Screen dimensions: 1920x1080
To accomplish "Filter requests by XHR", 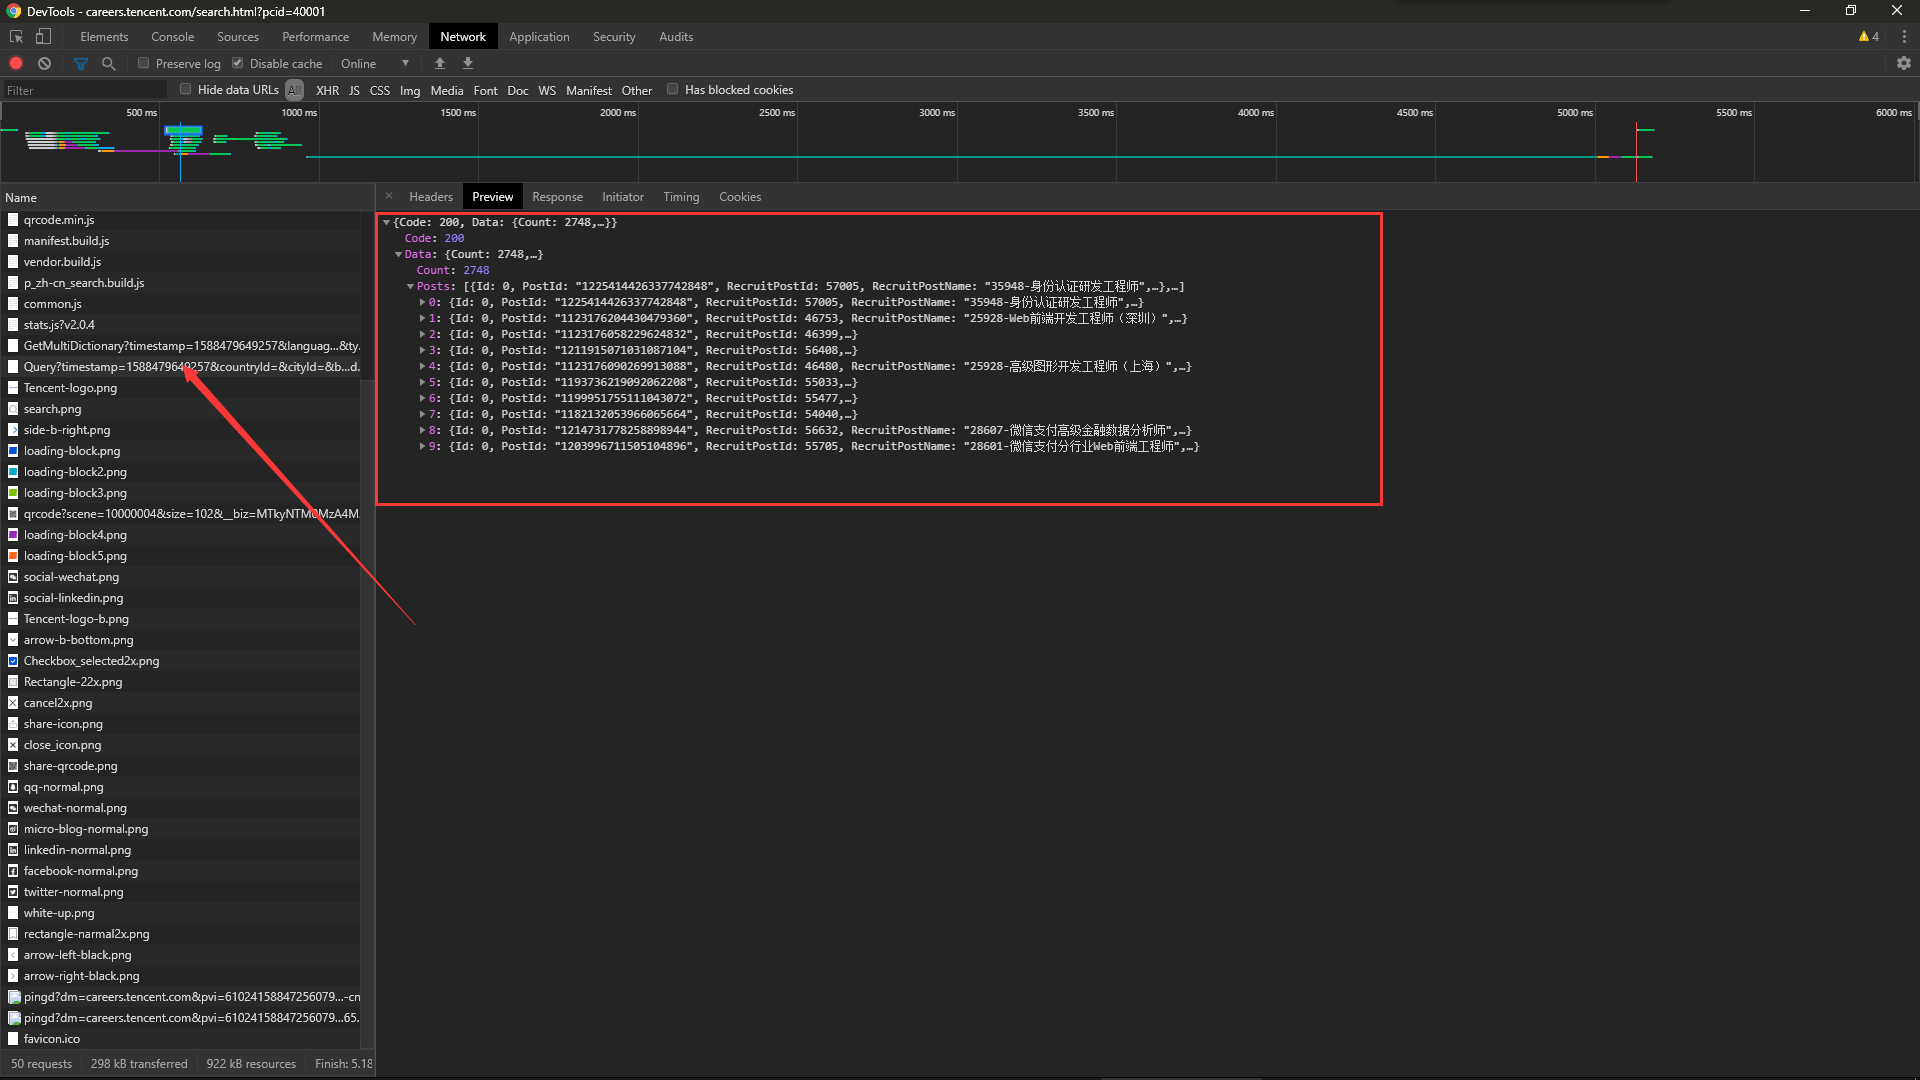I will click(327, 90).
